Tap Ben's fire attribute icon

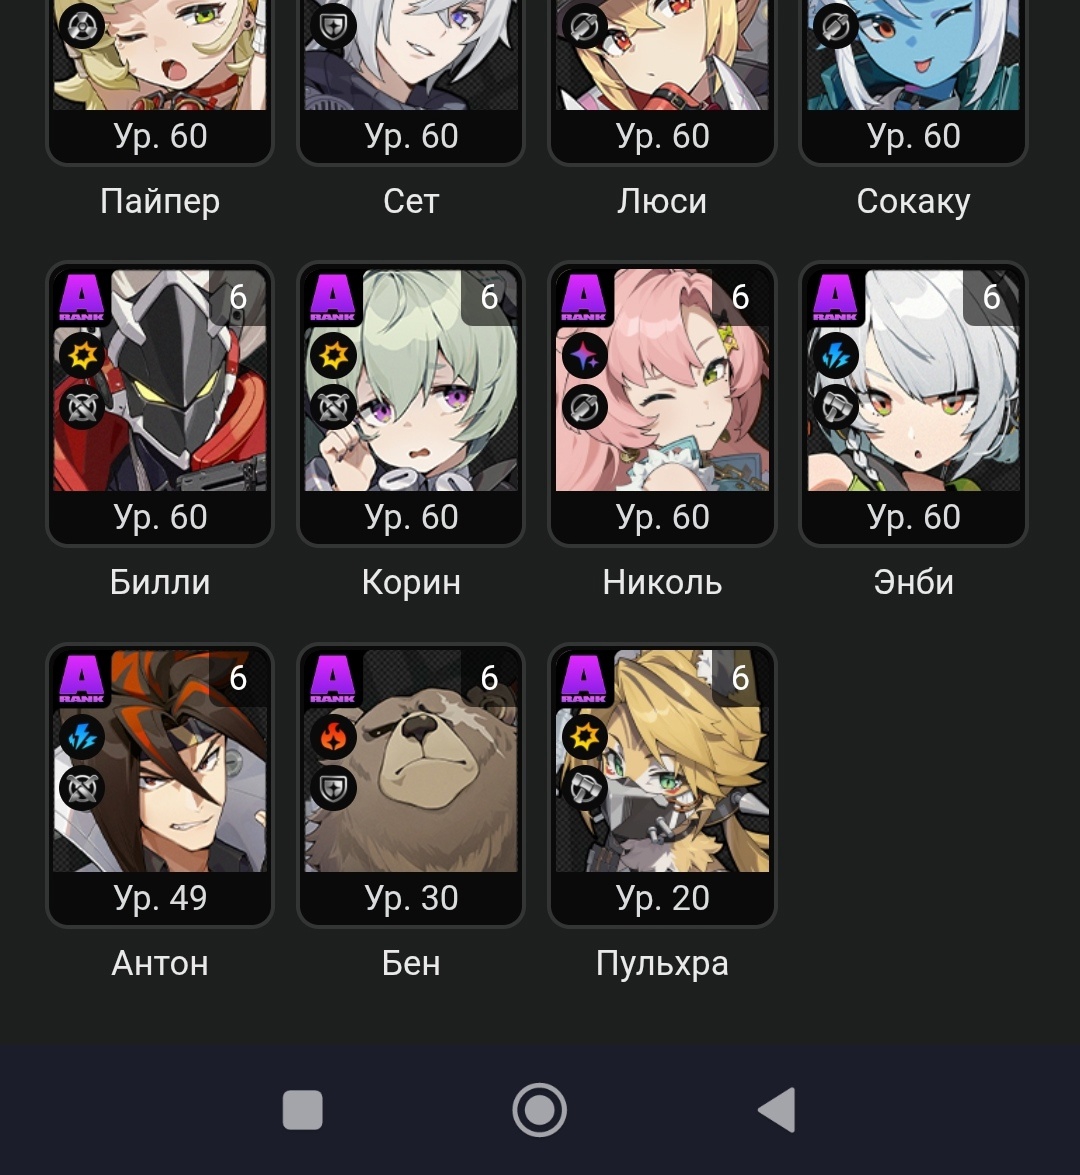334,737
